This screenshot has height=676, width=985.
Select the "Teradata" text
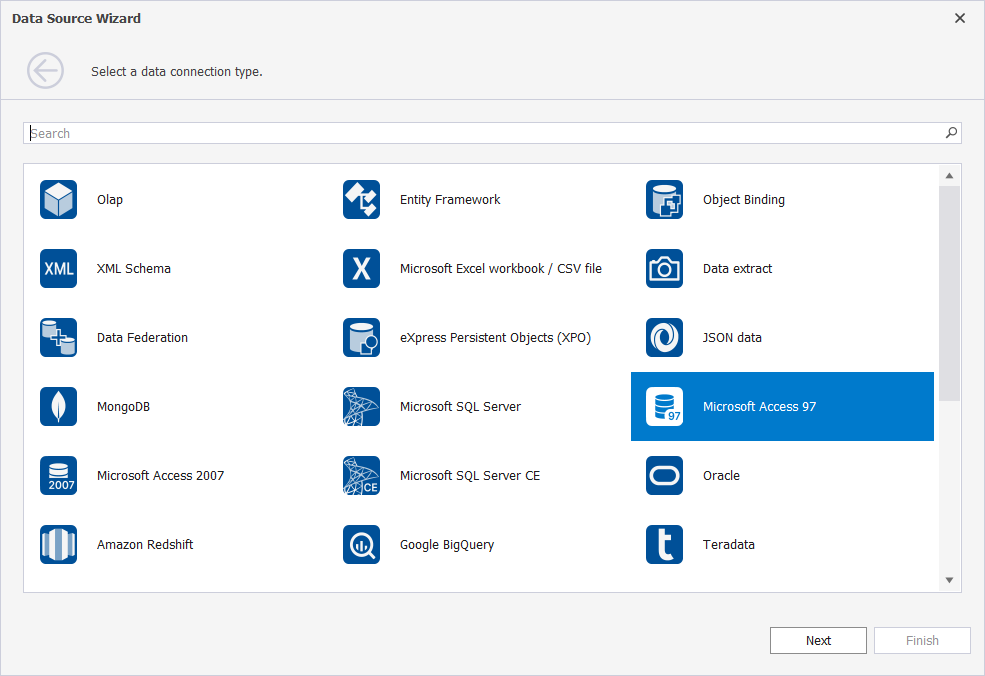click(729, 545)
